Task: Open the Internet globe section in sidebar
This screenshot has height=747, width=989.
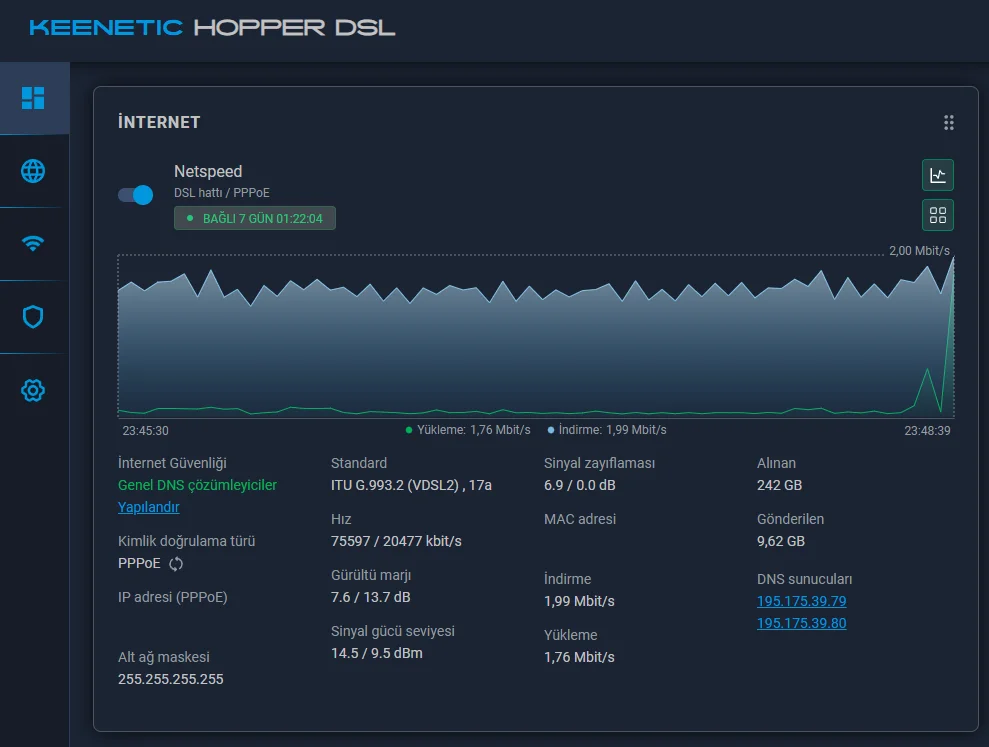Action: tap(33, 171)
